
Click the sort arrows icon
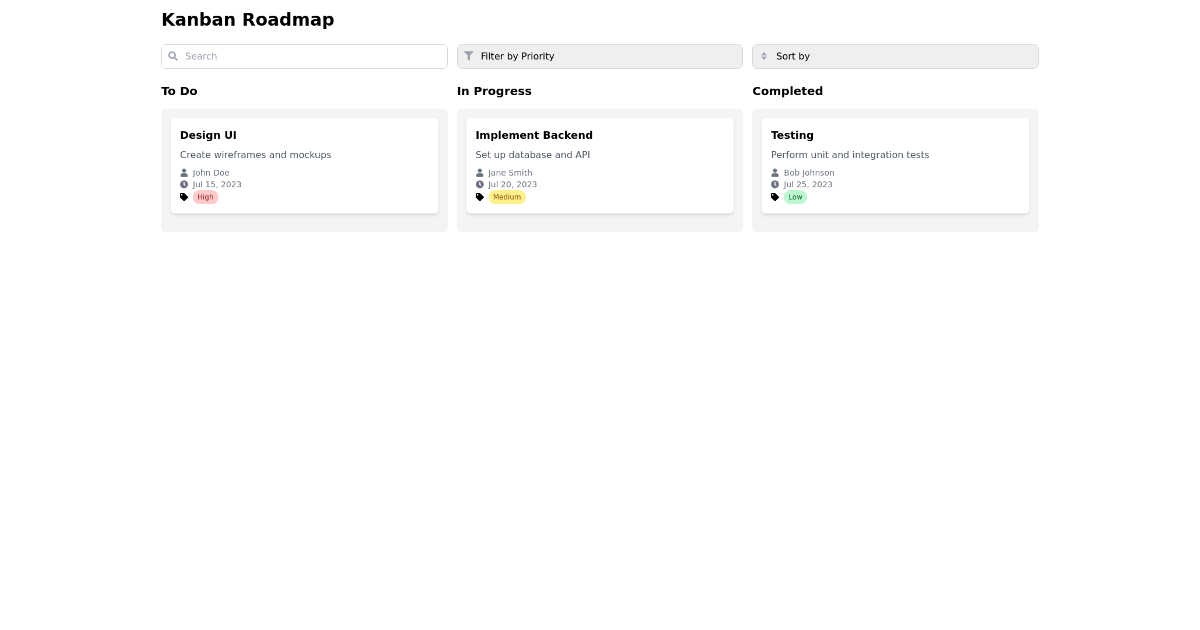[764, 56]
